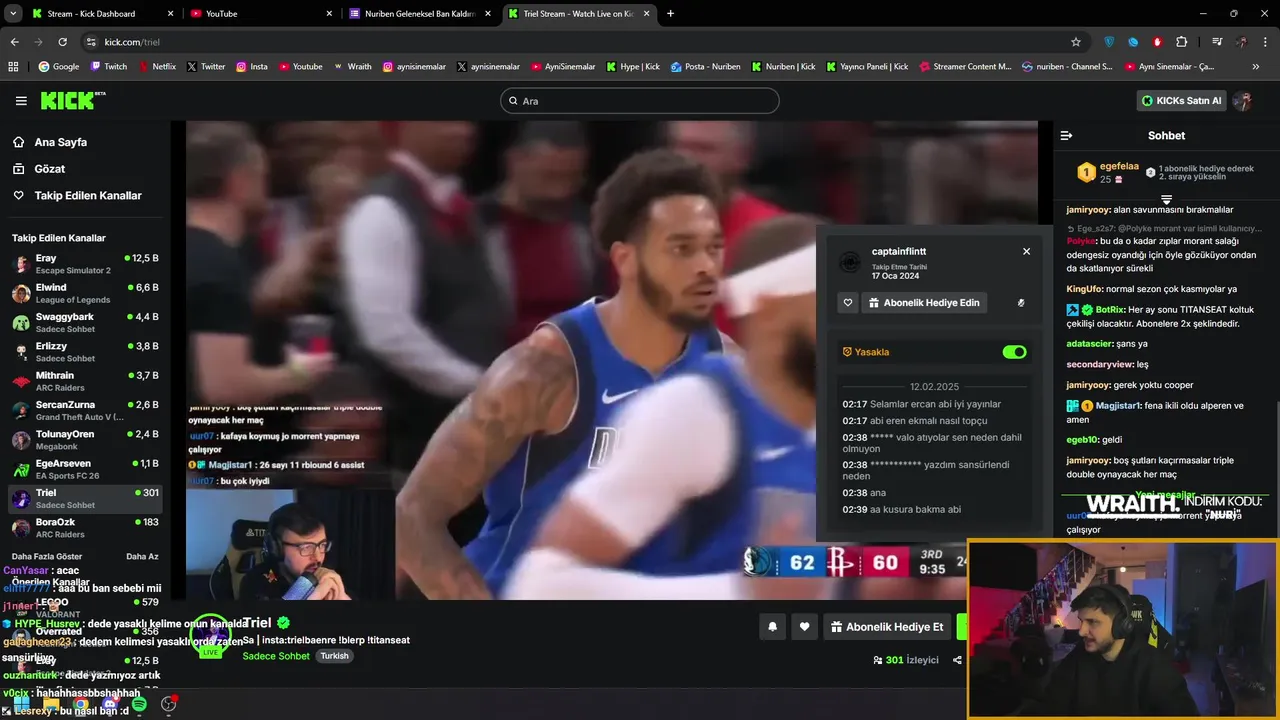Open the media control icon in toolbar
The image size is (1280, 720).
tap(1217, 42)
